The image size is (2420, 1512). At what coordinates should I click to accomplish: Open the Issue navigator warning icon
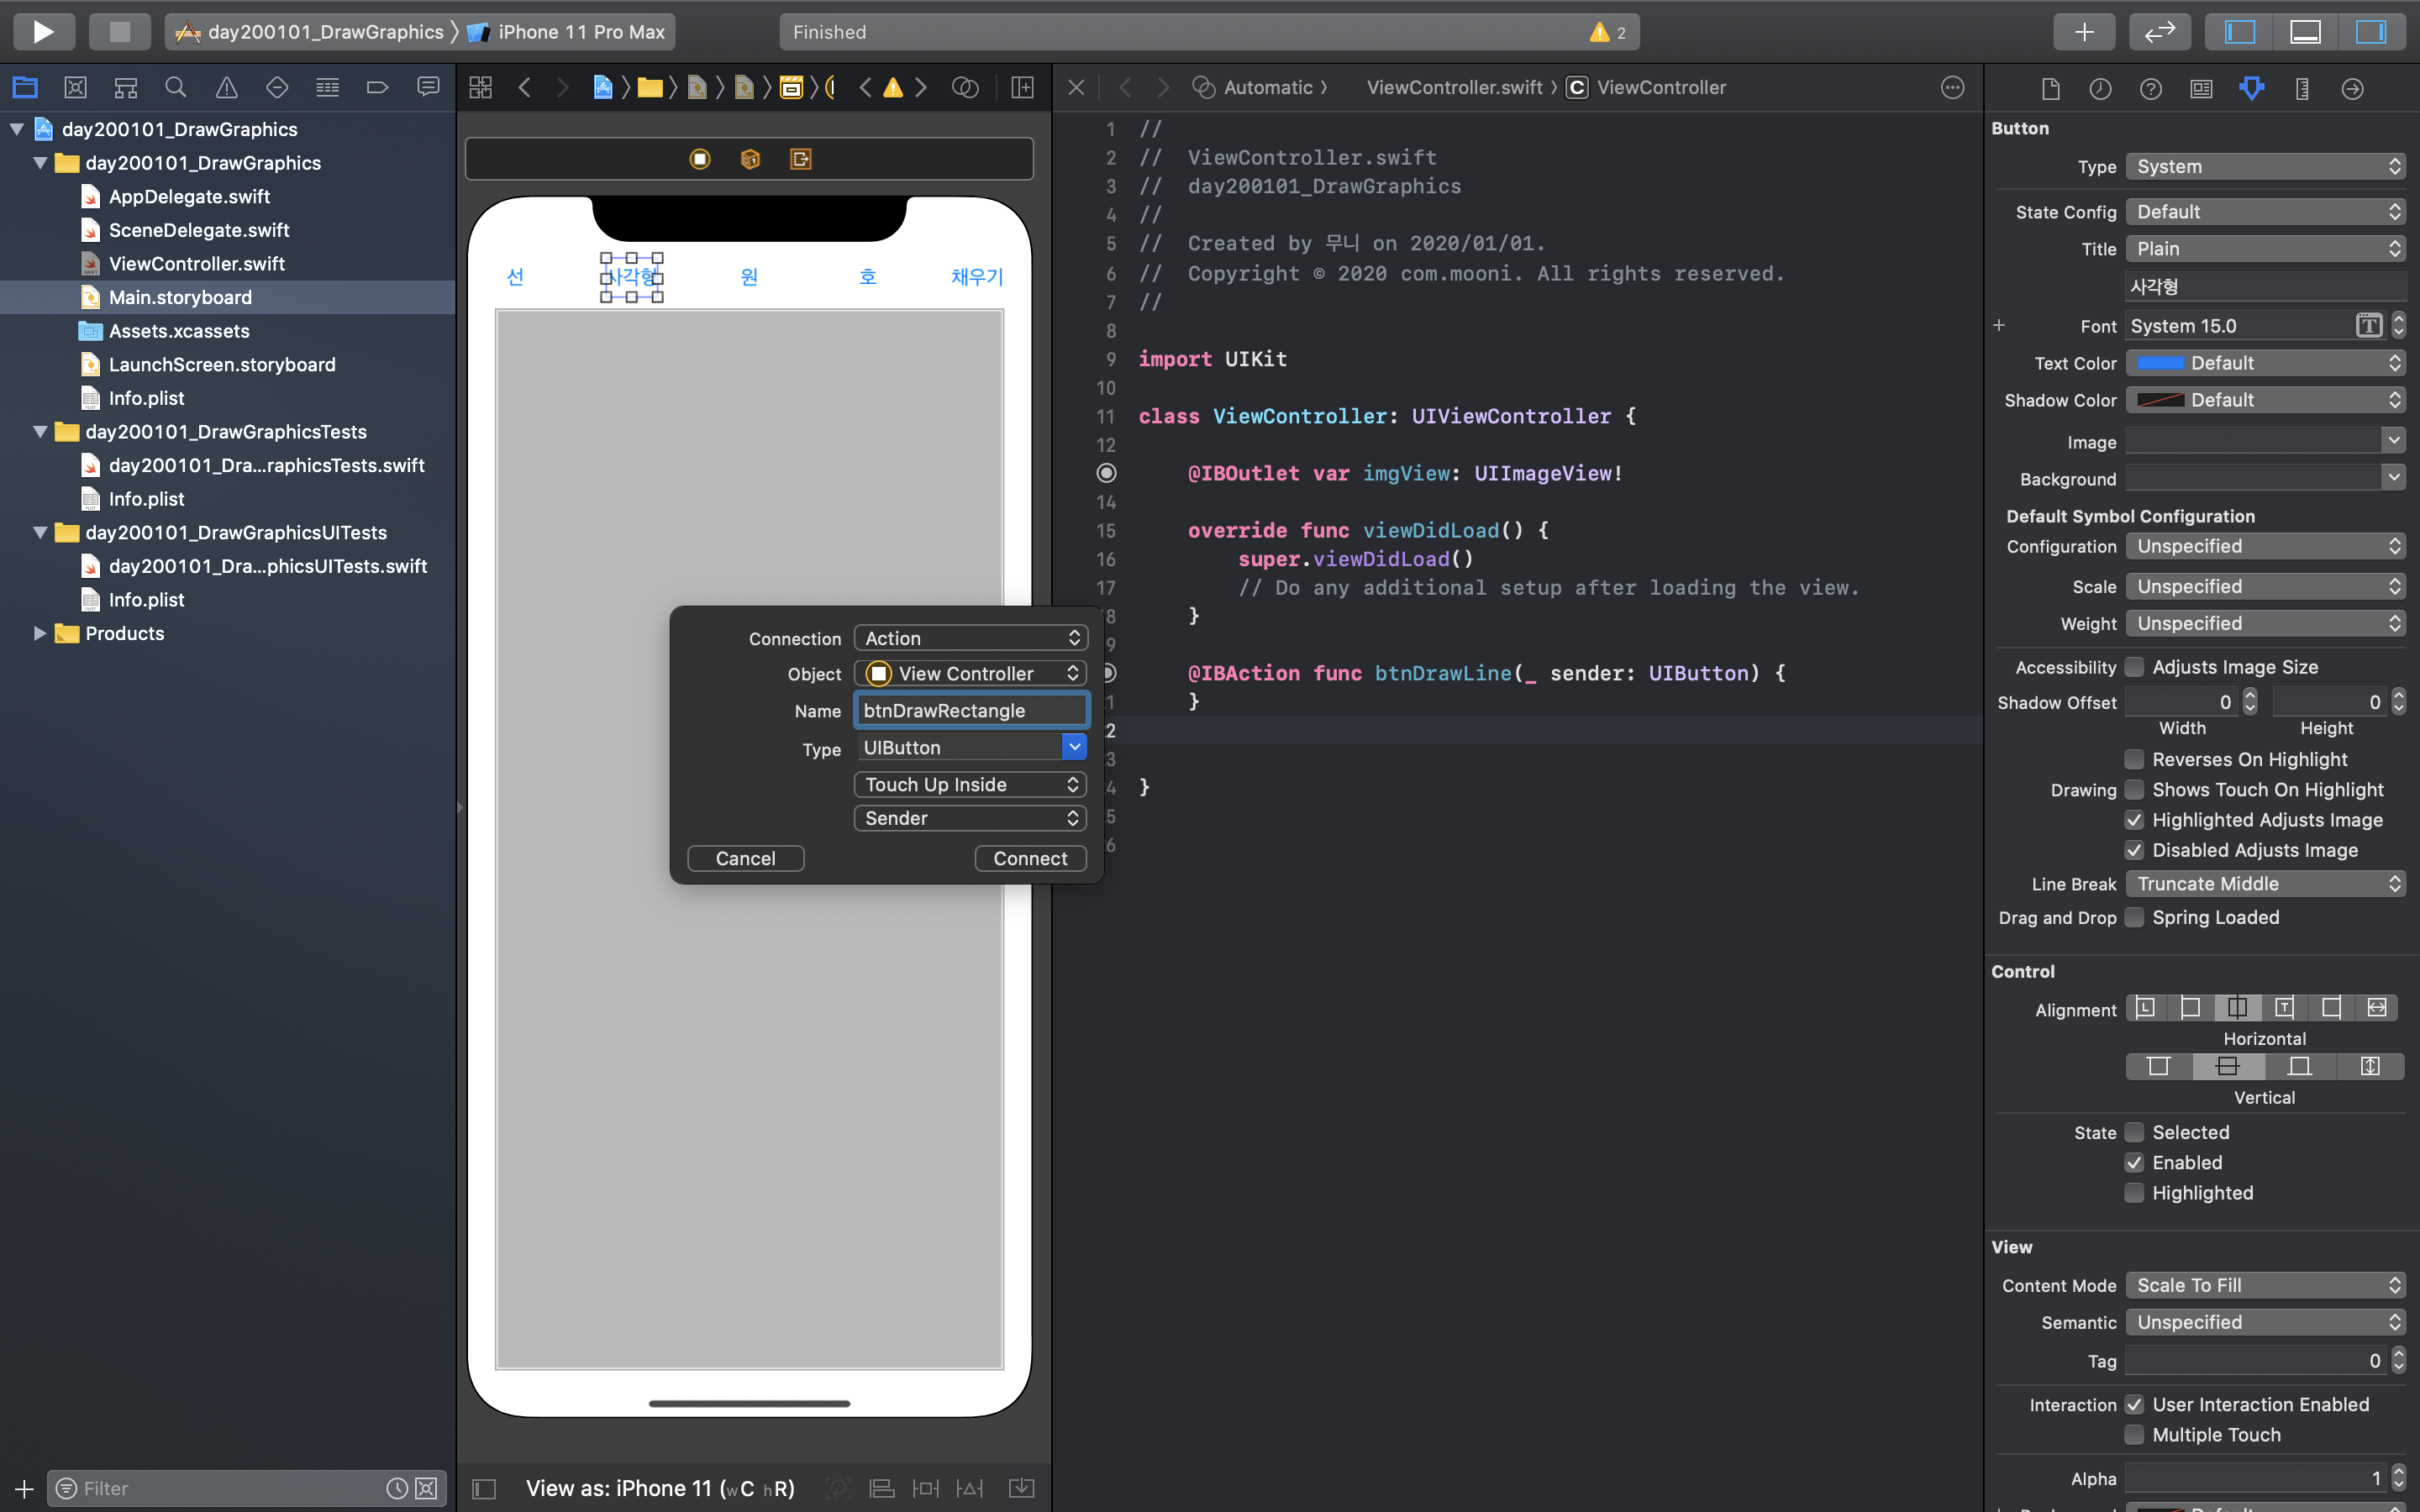[227, 88]
